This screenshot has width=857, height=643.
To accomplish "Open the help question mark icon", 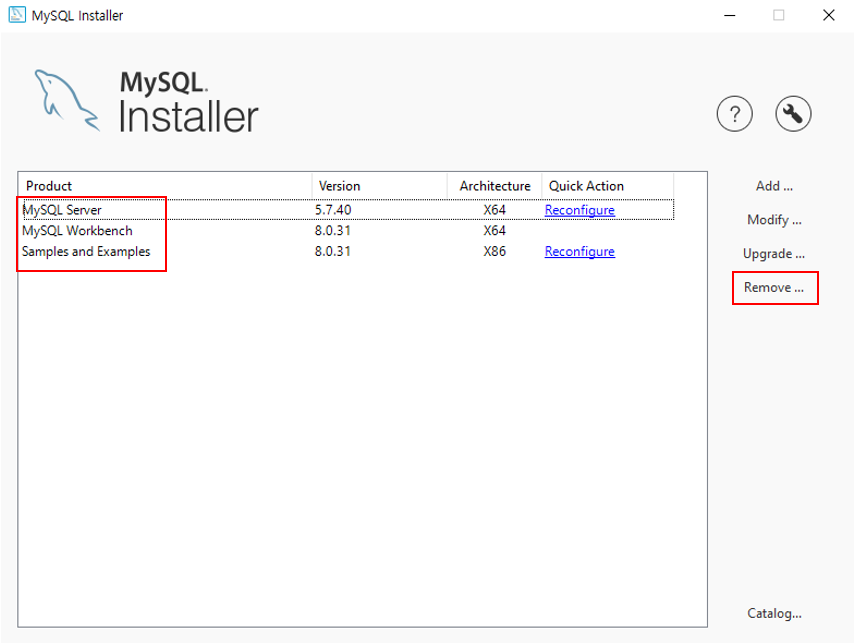I will pos(734,114).
